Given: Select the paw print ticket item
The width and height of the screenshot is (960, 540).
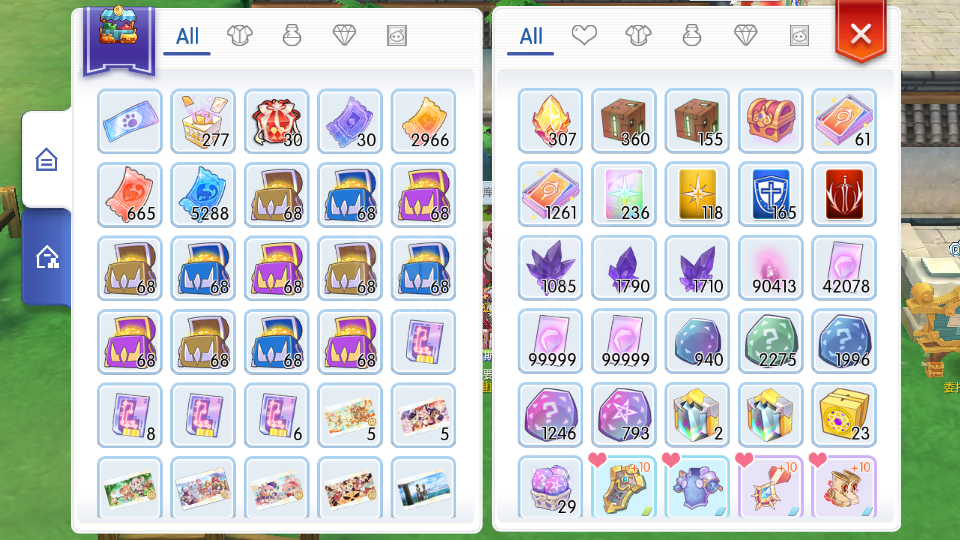Looking at the screenshot, I should tap(130, 121).
